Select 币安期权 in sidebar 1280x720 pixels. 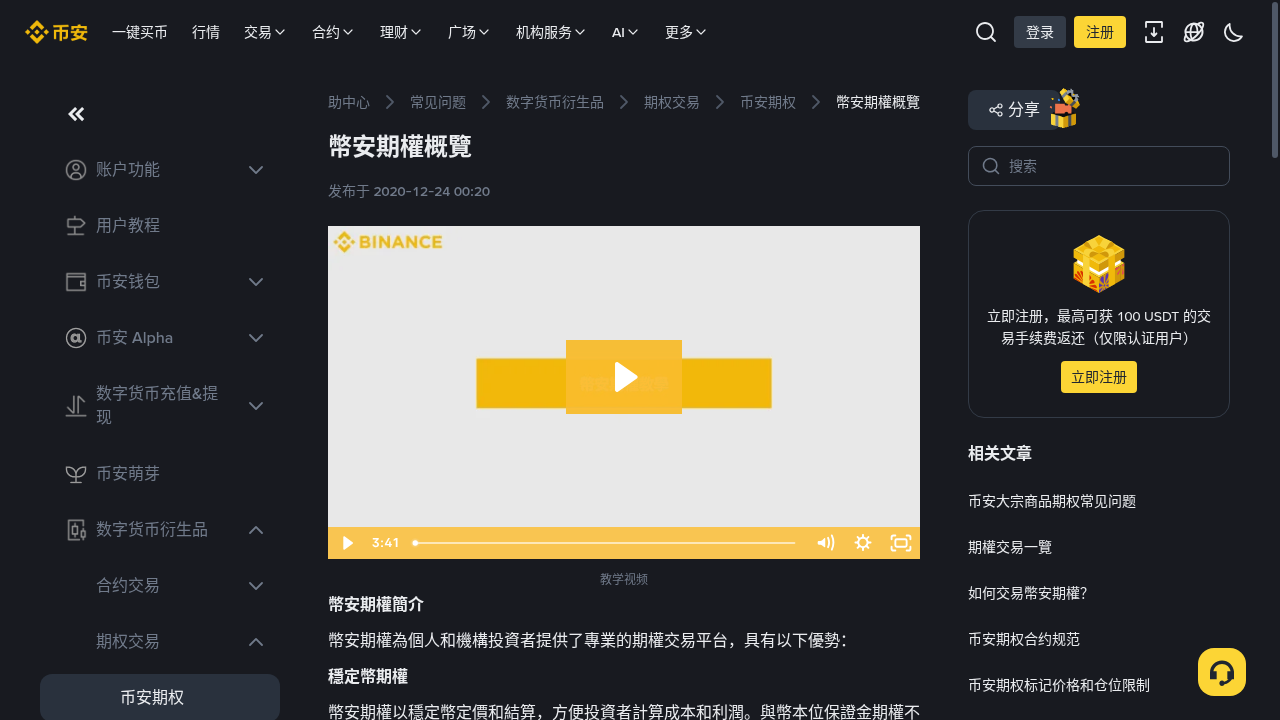coord(160,697)
